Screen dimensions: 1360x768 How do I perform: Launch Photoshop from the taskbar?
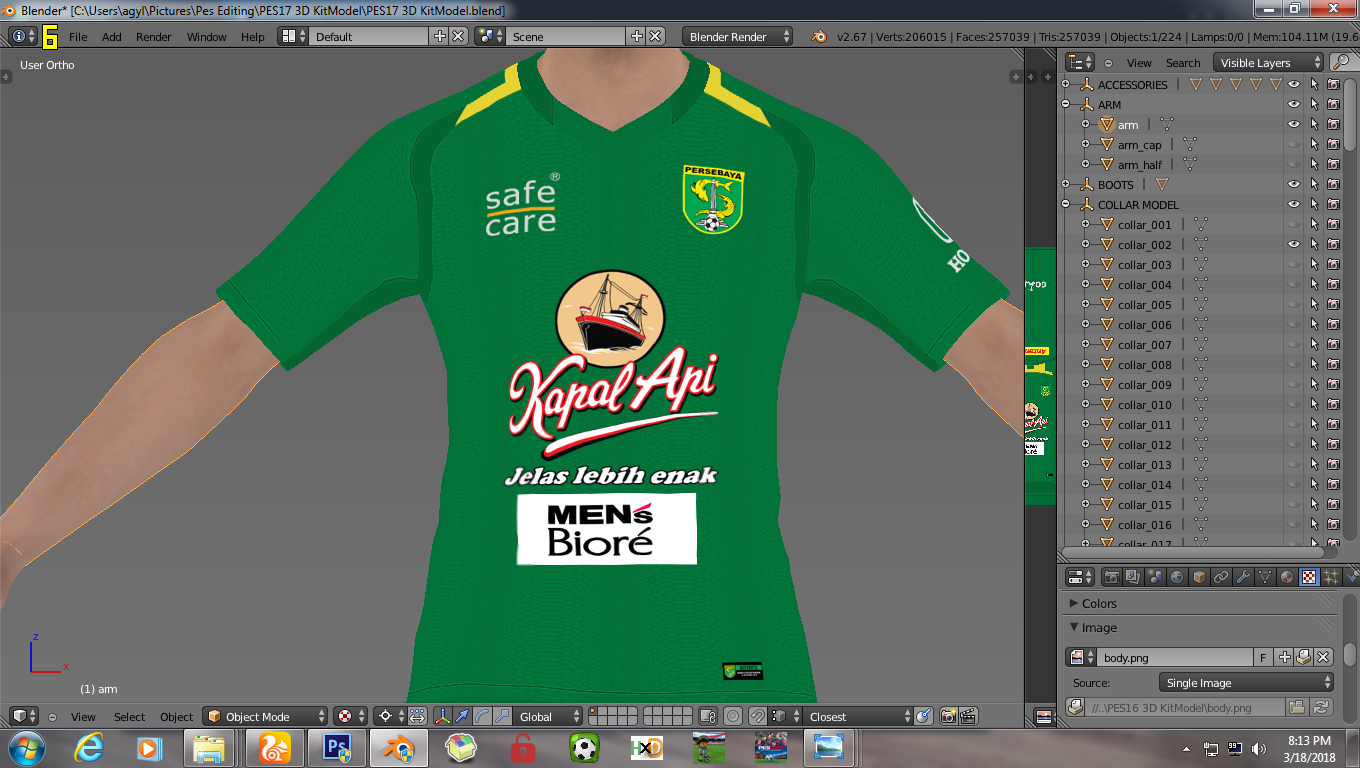(337, 747)
